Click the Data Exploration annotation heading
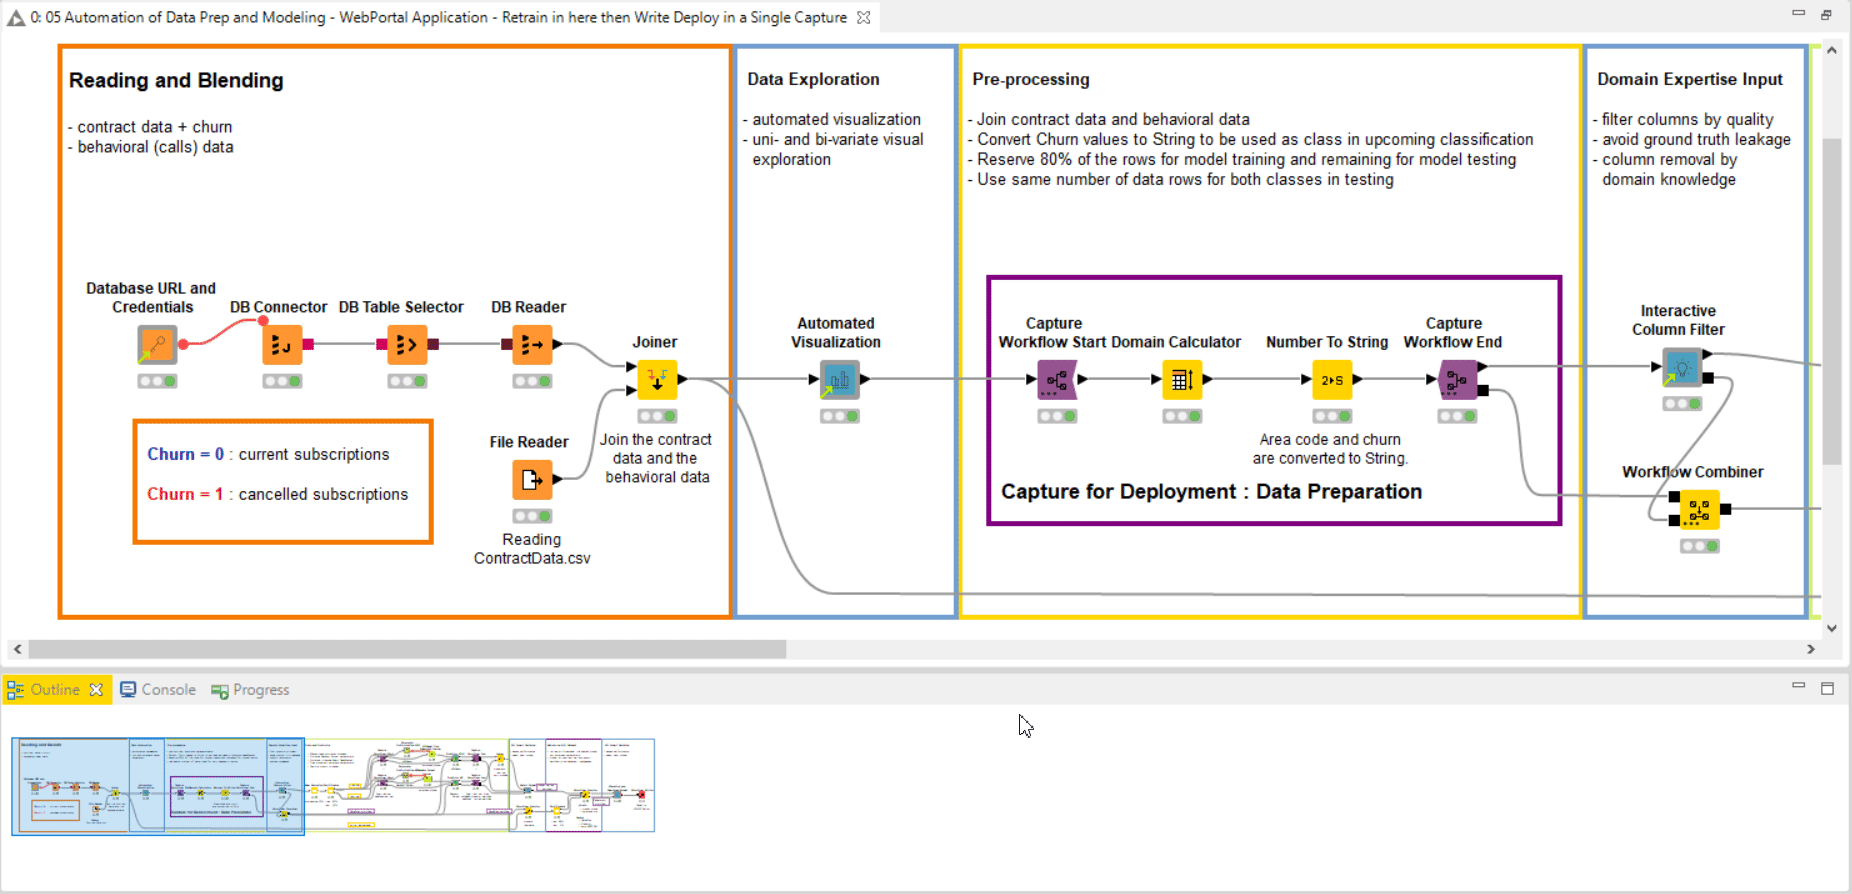This screenshot has width=1852, height=894. 813,79
